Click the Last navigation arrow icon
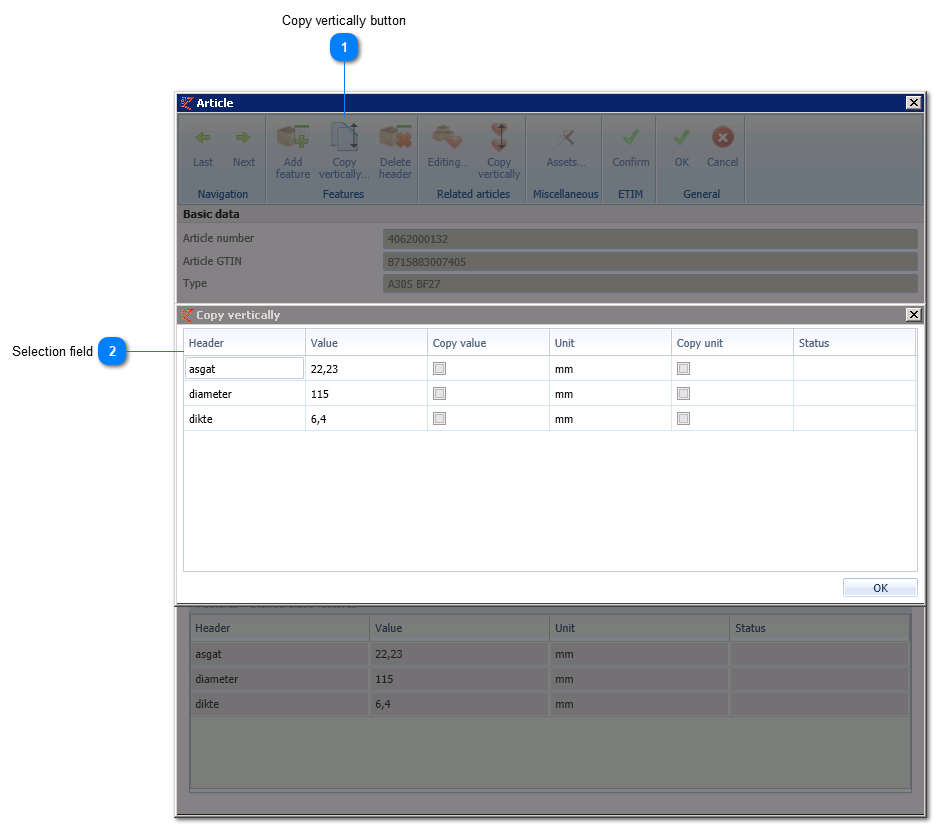Image resolution: width=940 pixels, height=827 pixels. tap(203, 138)
